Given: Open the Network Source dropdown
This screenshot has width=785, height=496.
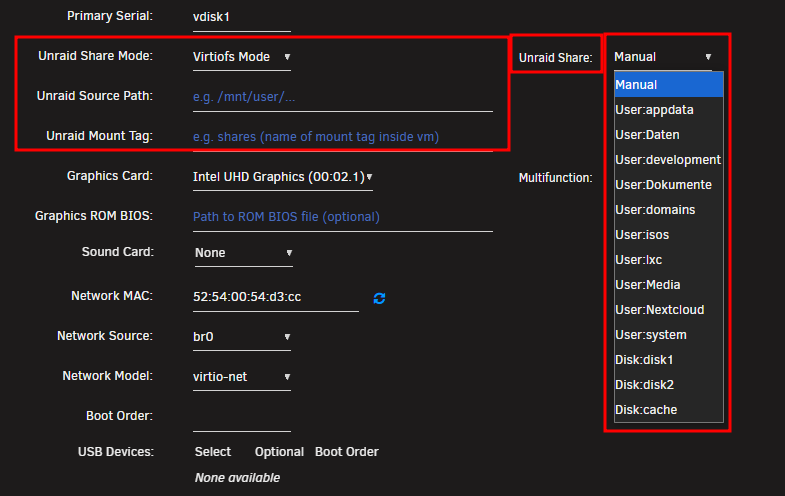Looking at the screenshot, I should (x=242, y=337).
